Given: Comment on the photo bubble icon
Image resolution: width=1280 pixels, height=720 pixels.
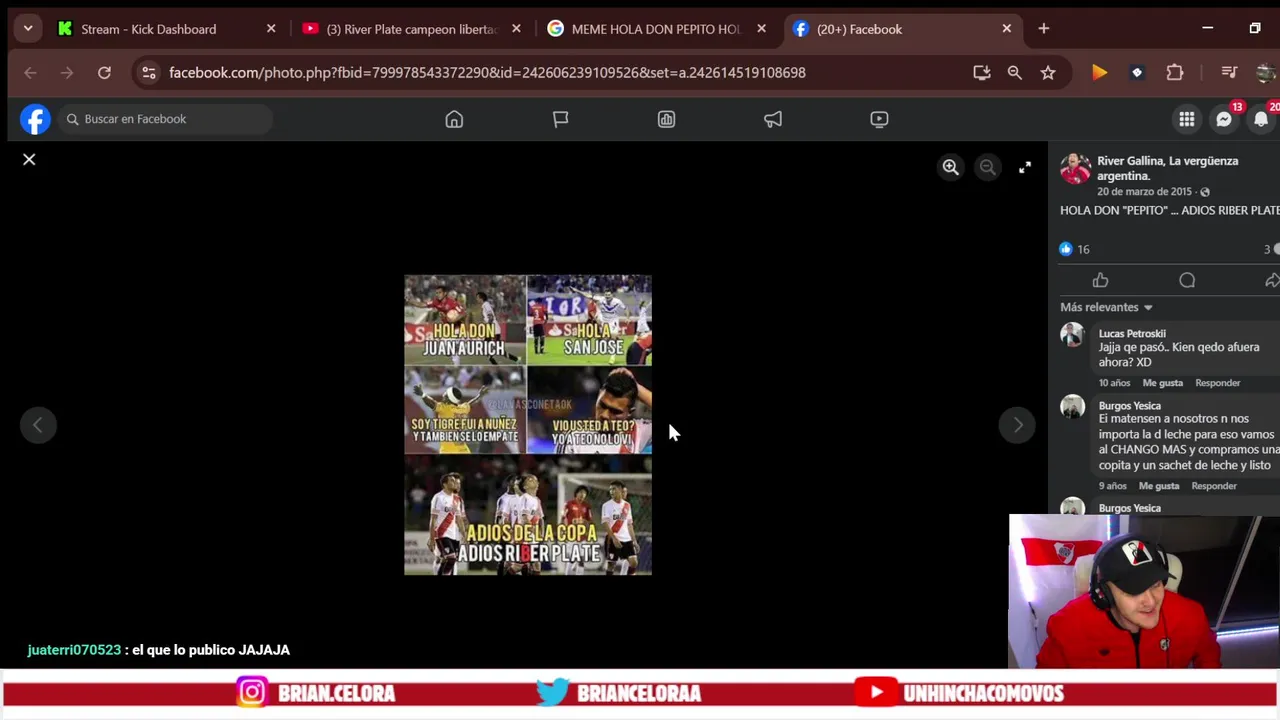Looking at the screenshot, I should [1187, 280].
